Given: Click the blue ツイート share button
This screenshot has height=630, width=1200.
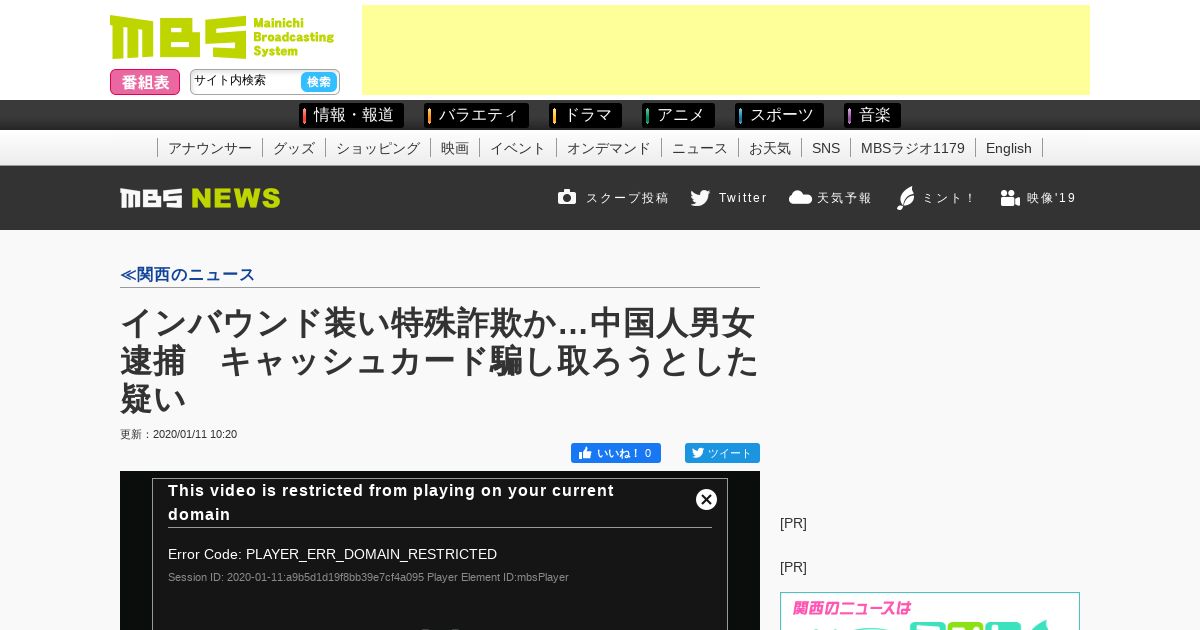Looking at the screenshot, I should 722,453.
